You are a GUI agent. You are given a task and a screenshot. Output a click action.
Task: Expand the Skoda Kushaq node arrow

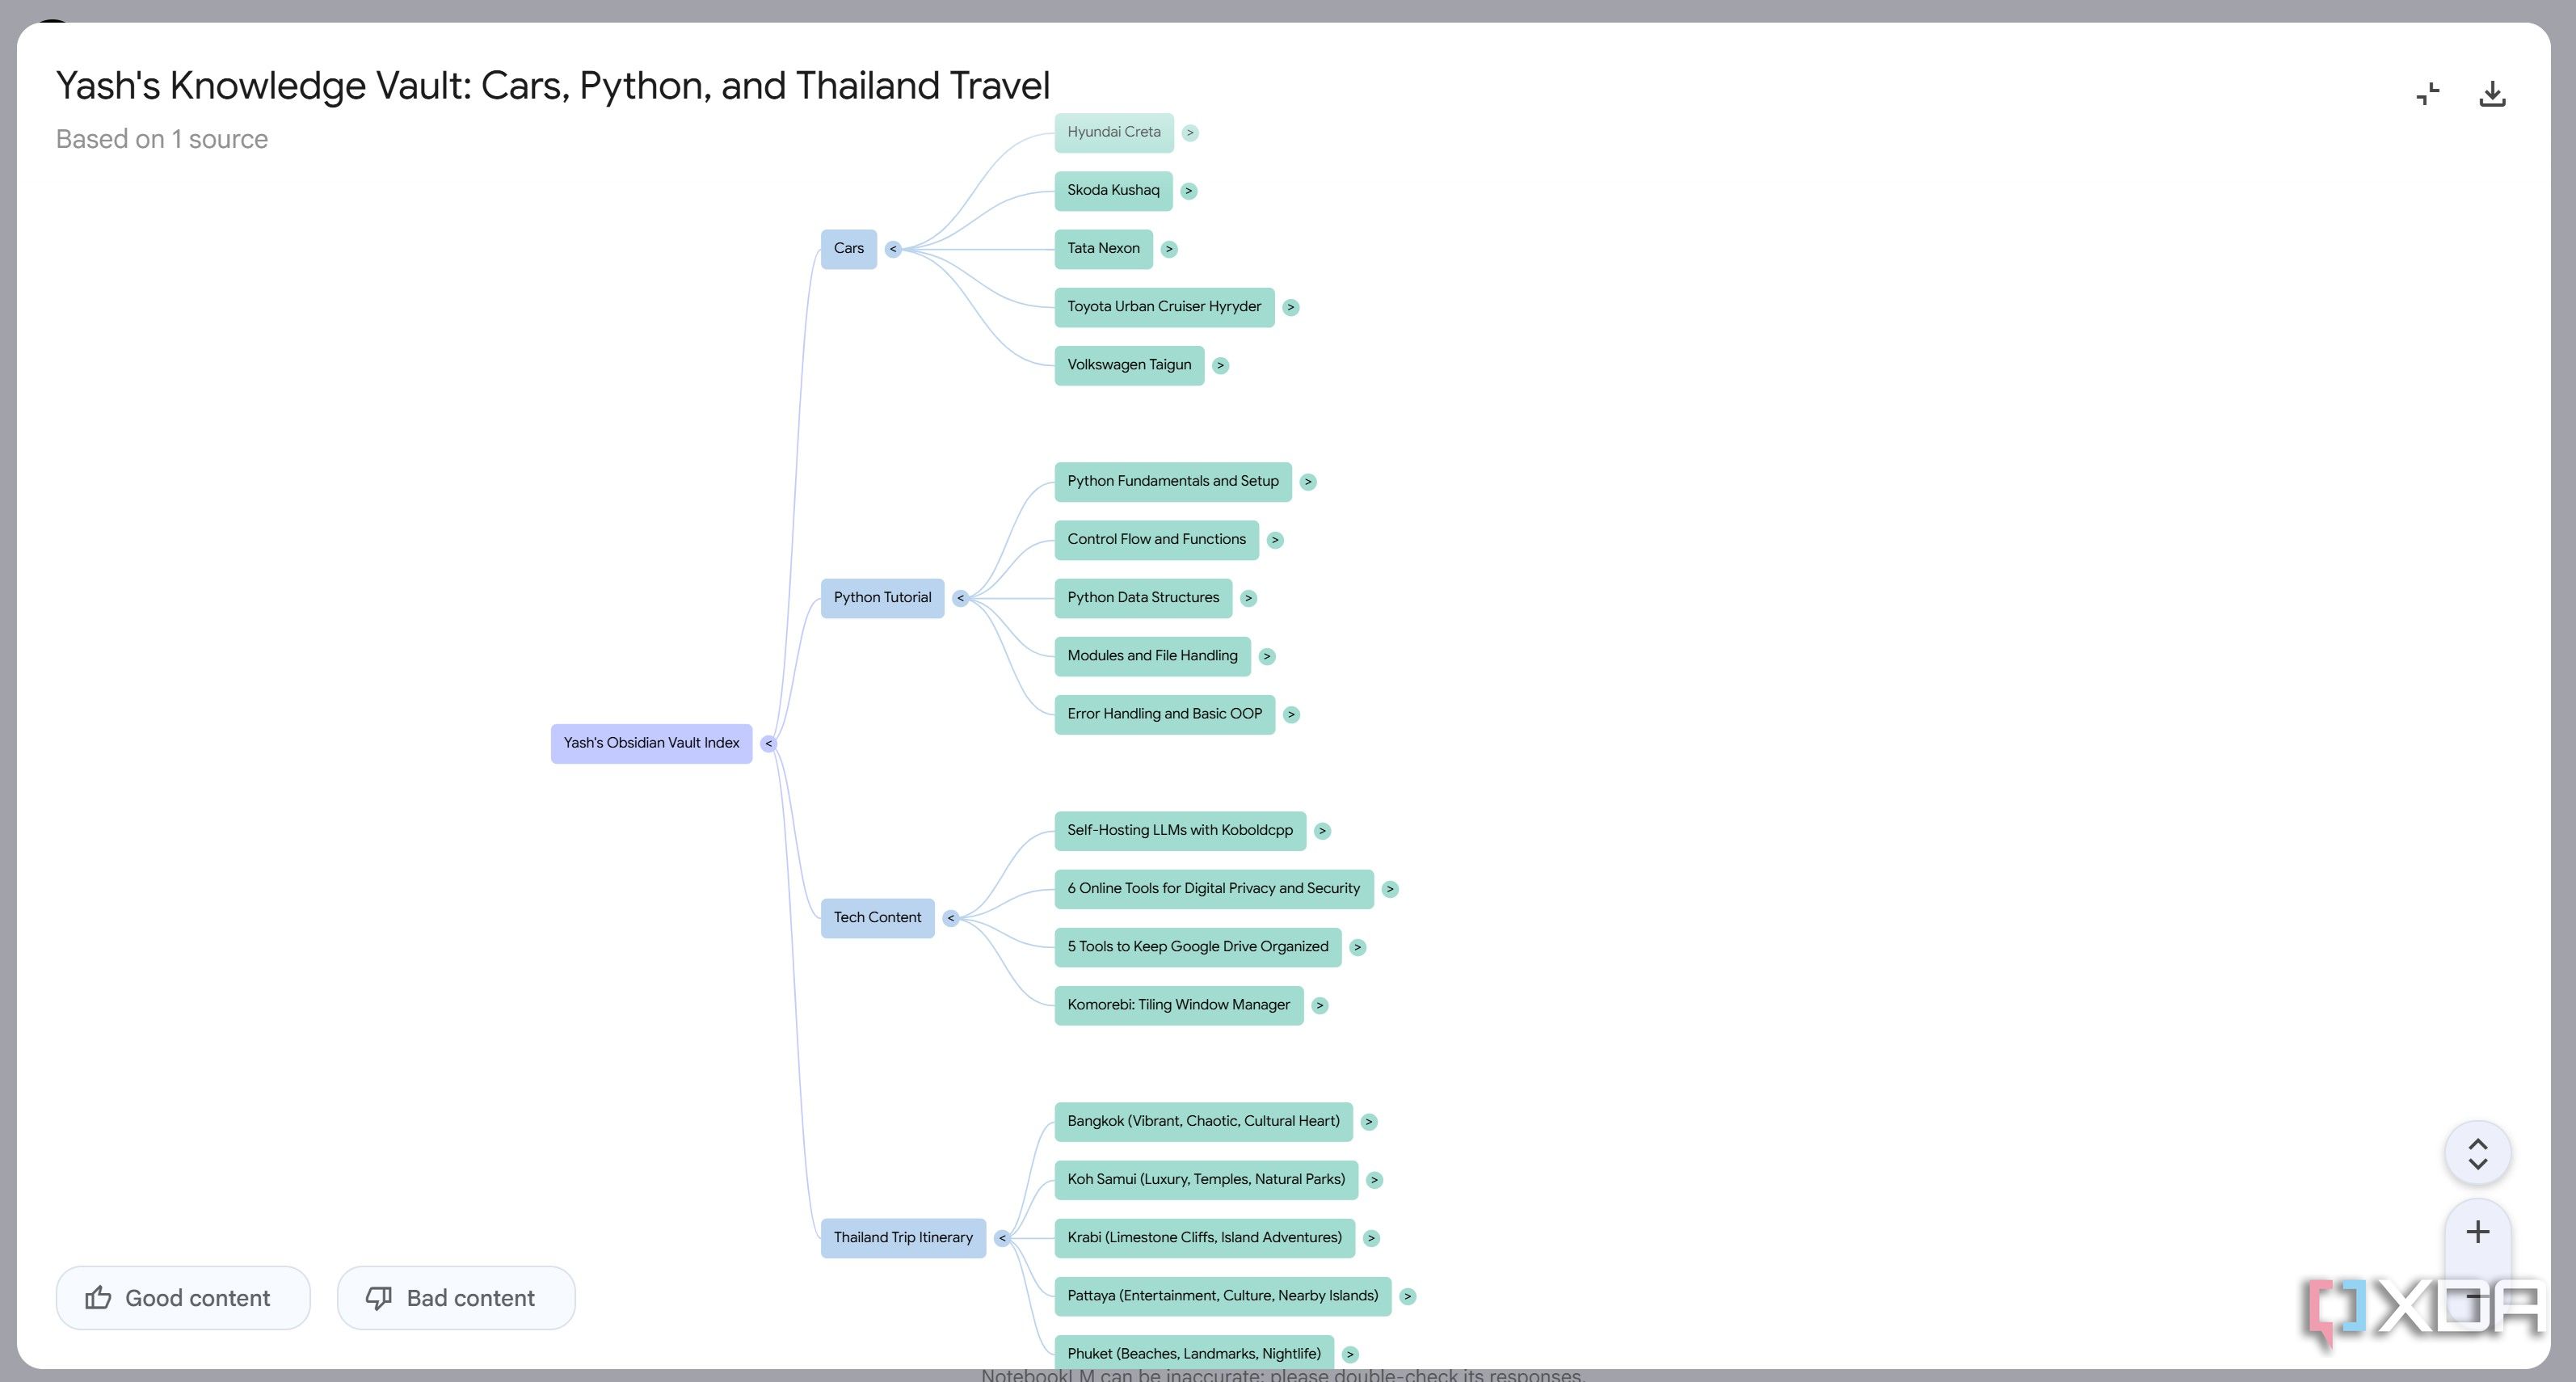point(1189,191)
